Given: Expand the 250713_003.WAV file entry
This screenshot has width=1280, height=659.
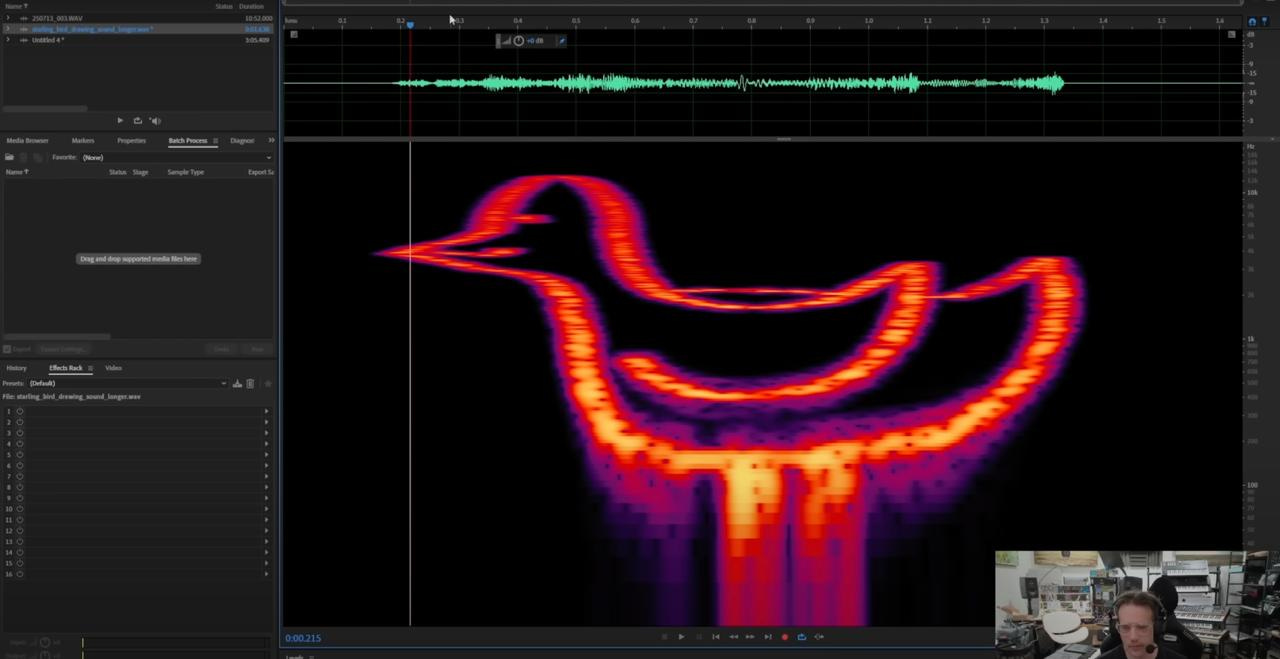Looking at the screenshot, I should [8, 18].
